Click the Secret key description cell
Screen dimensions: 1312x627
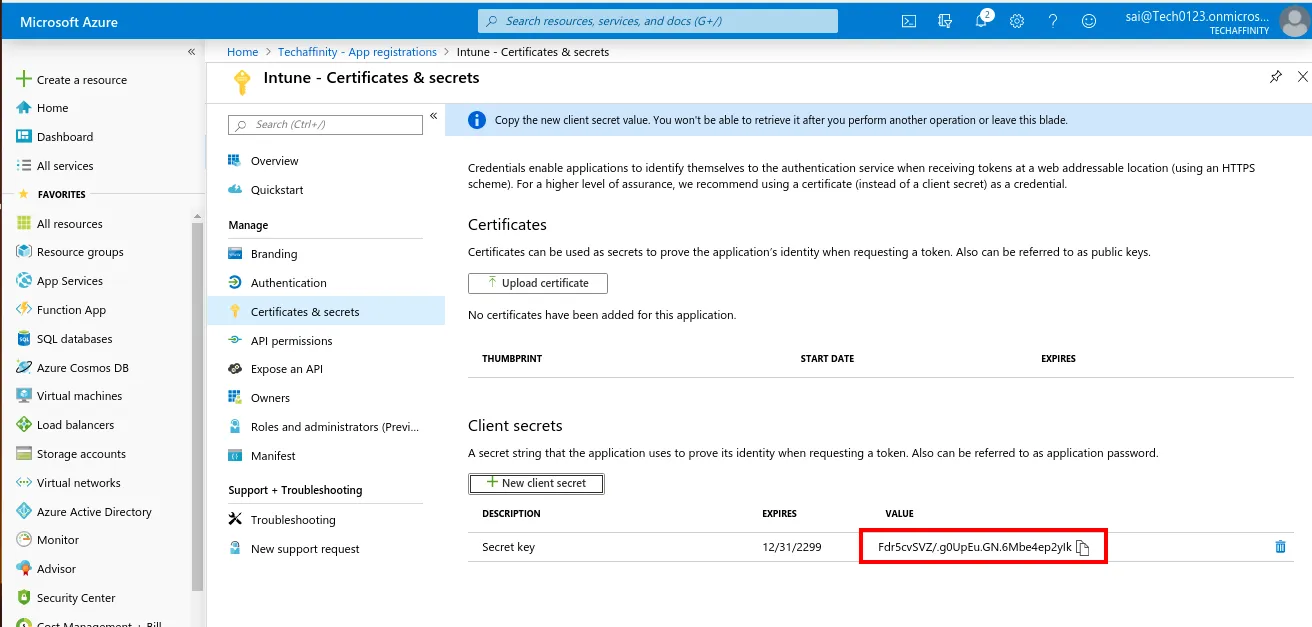[508, 547]
